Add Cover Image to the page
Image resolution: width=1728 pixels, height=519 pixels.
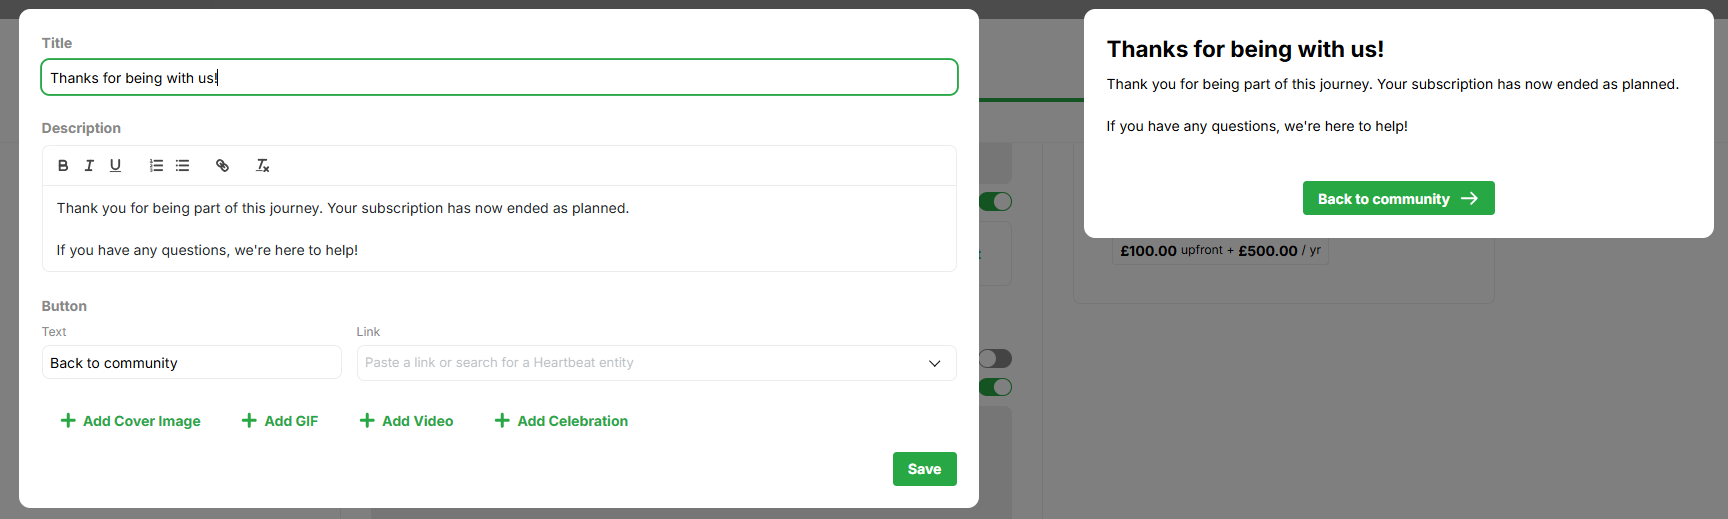131,421
